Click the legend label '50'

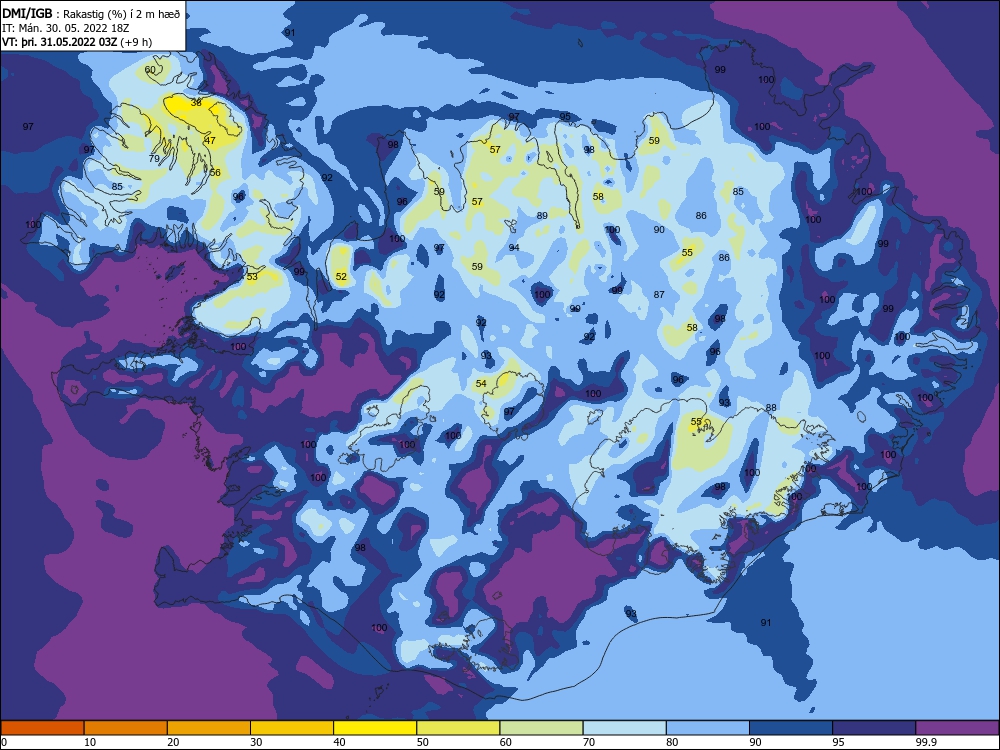[x=422, y=742]
